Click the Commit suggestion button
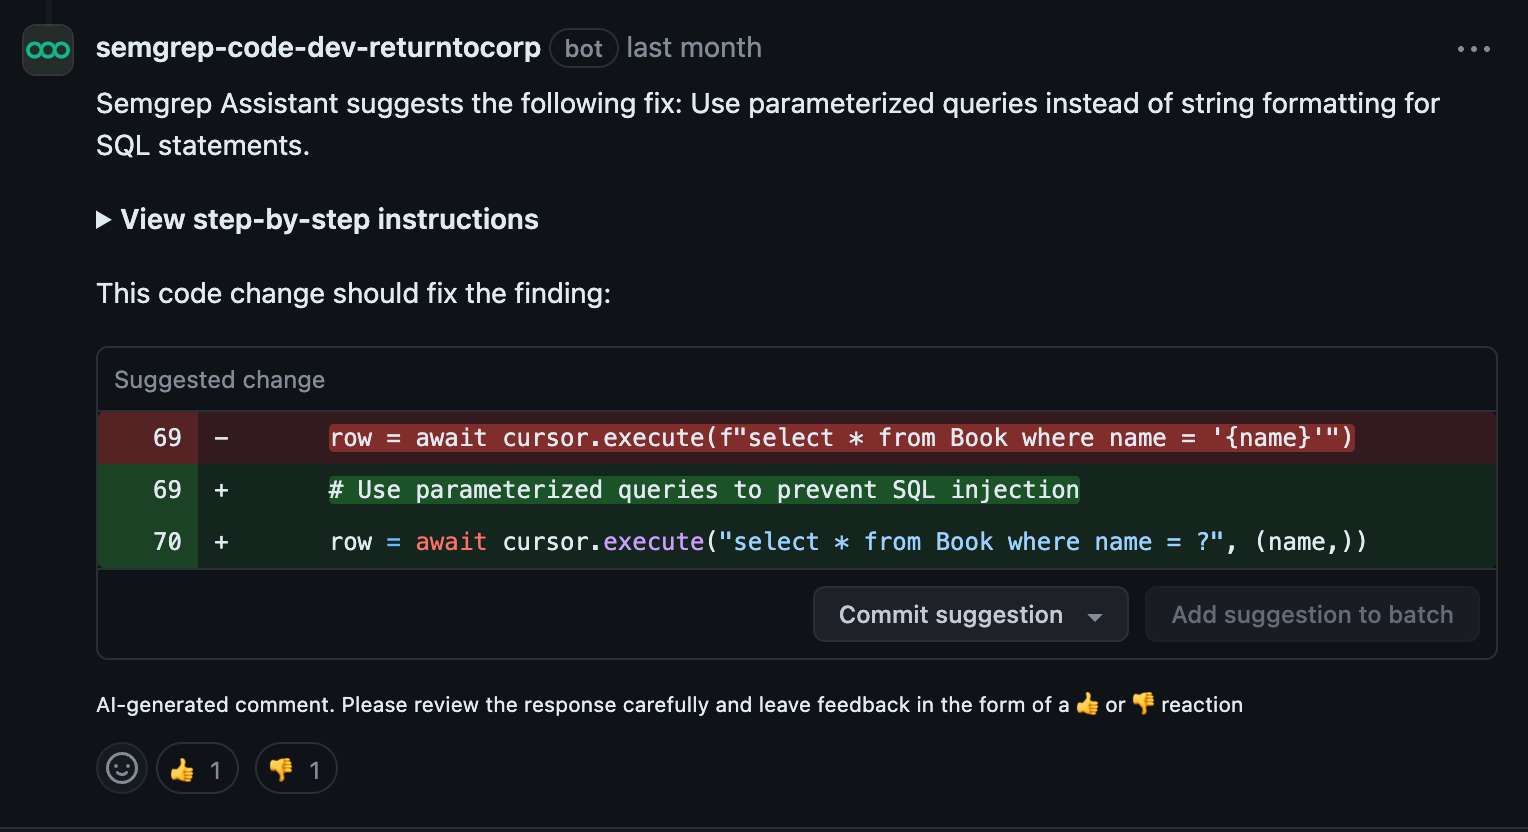Image resolution: width=1528 pixels, height=832 pixels. [x=950, y=615]
